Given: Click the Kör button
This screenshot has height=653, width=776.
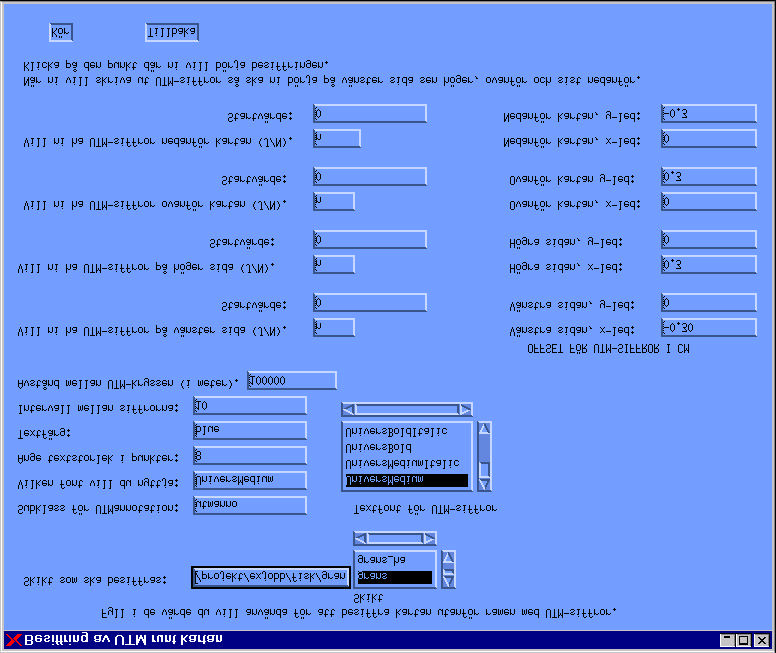Looking at the screenshot, I should [x=61, y=33].
